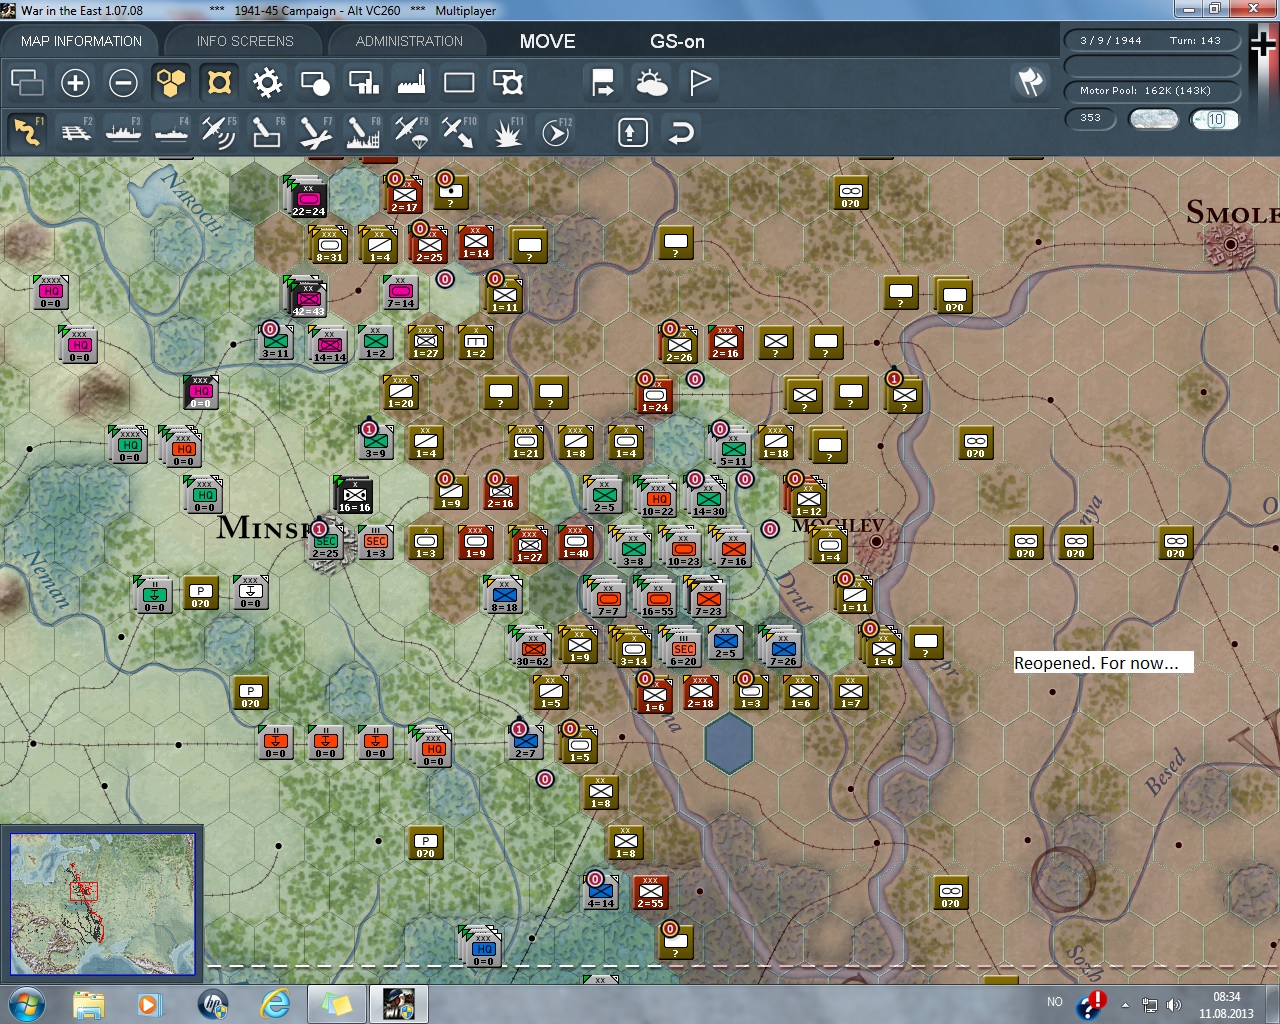The height and width of the screenshot is (1024, 1280).
Task: Open the volume control in system tray
Action: point(1174,1005)
